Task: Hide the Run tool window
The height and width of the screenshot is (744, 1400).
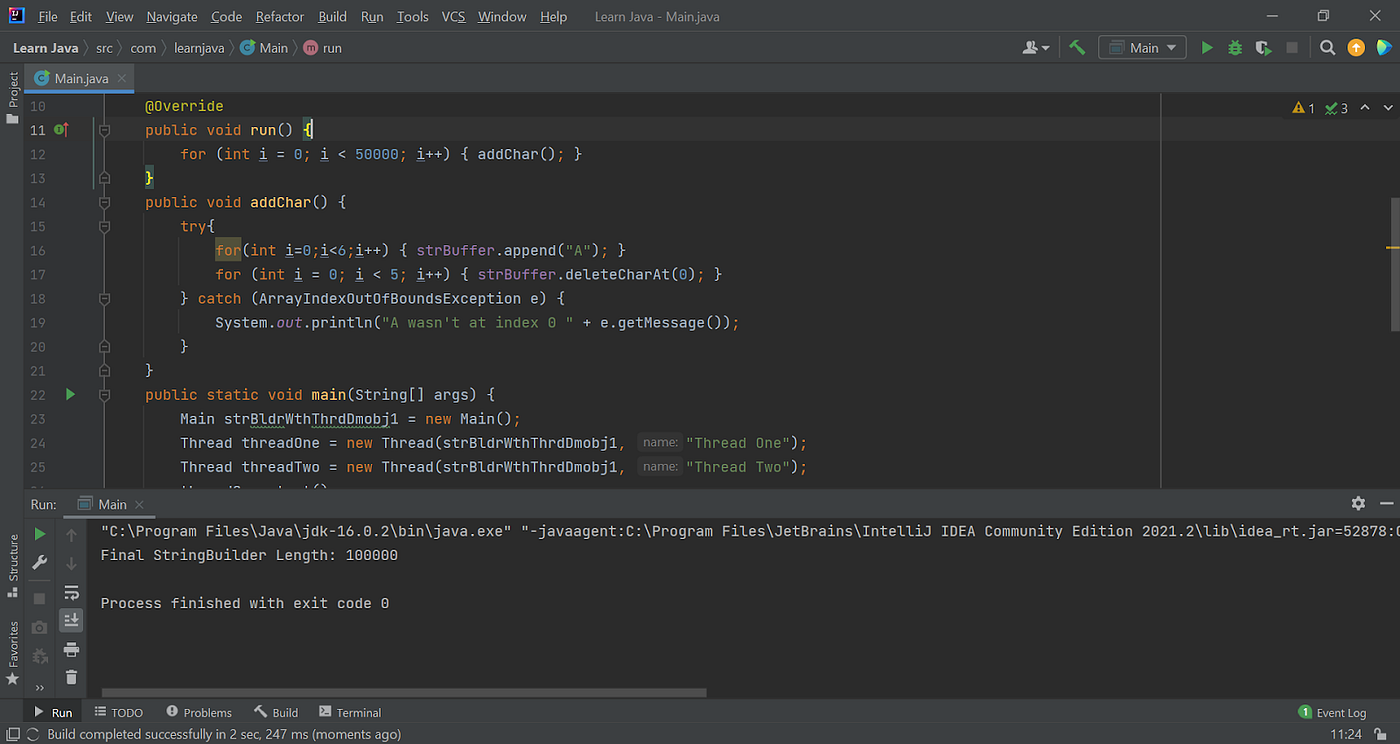Action: 1386,504
